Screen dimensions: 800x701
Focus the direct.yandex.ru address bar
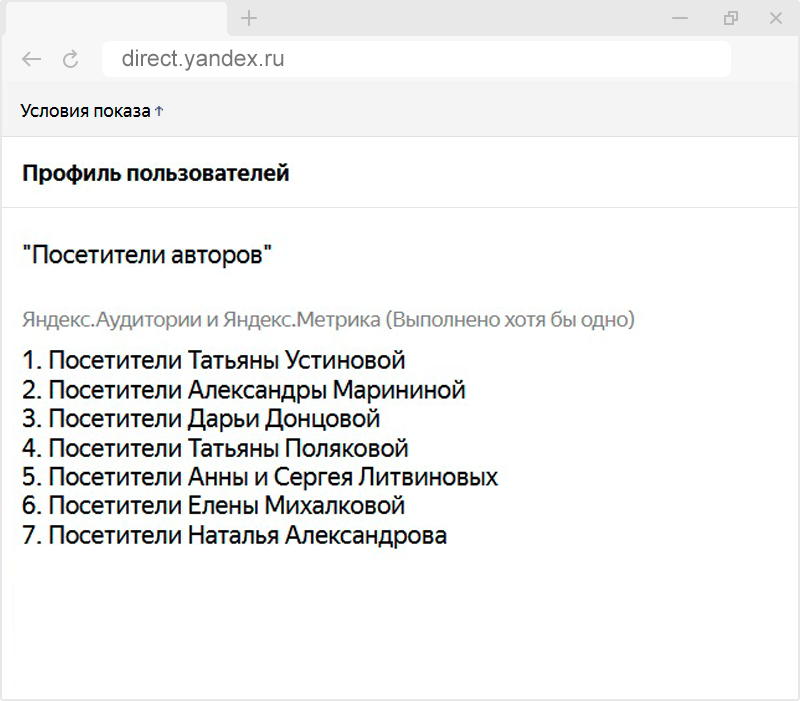pos(416,59)
